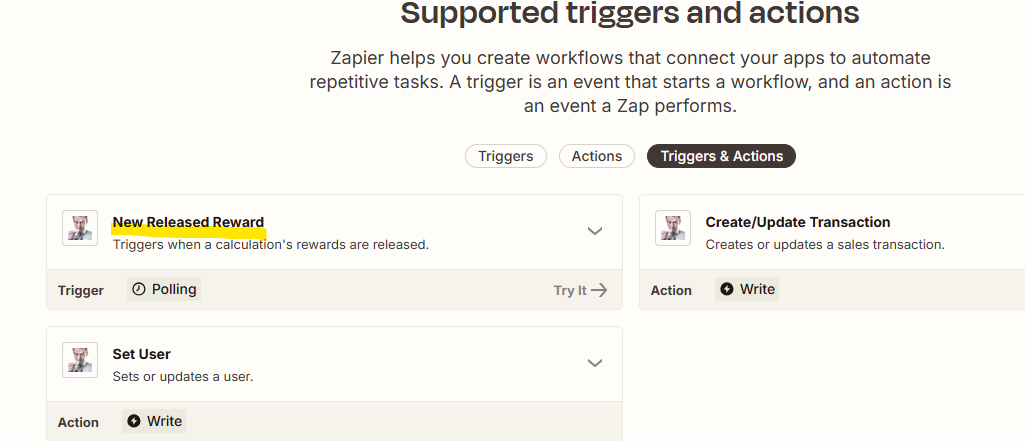Click the lightning icon in Set User's Write badge
Viewport: 1025px width, 441px height.
pyautogui.click(x=133, y=421)
